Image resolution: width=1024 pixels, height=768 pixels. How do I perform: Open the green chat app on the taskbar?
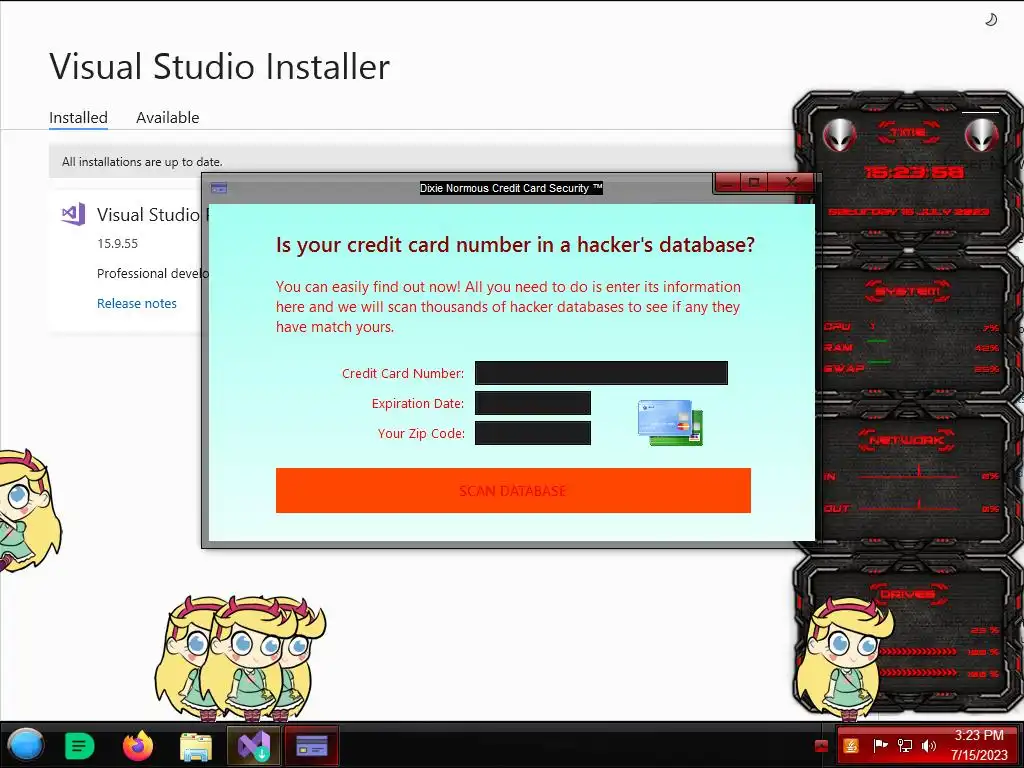pos(80,745)
